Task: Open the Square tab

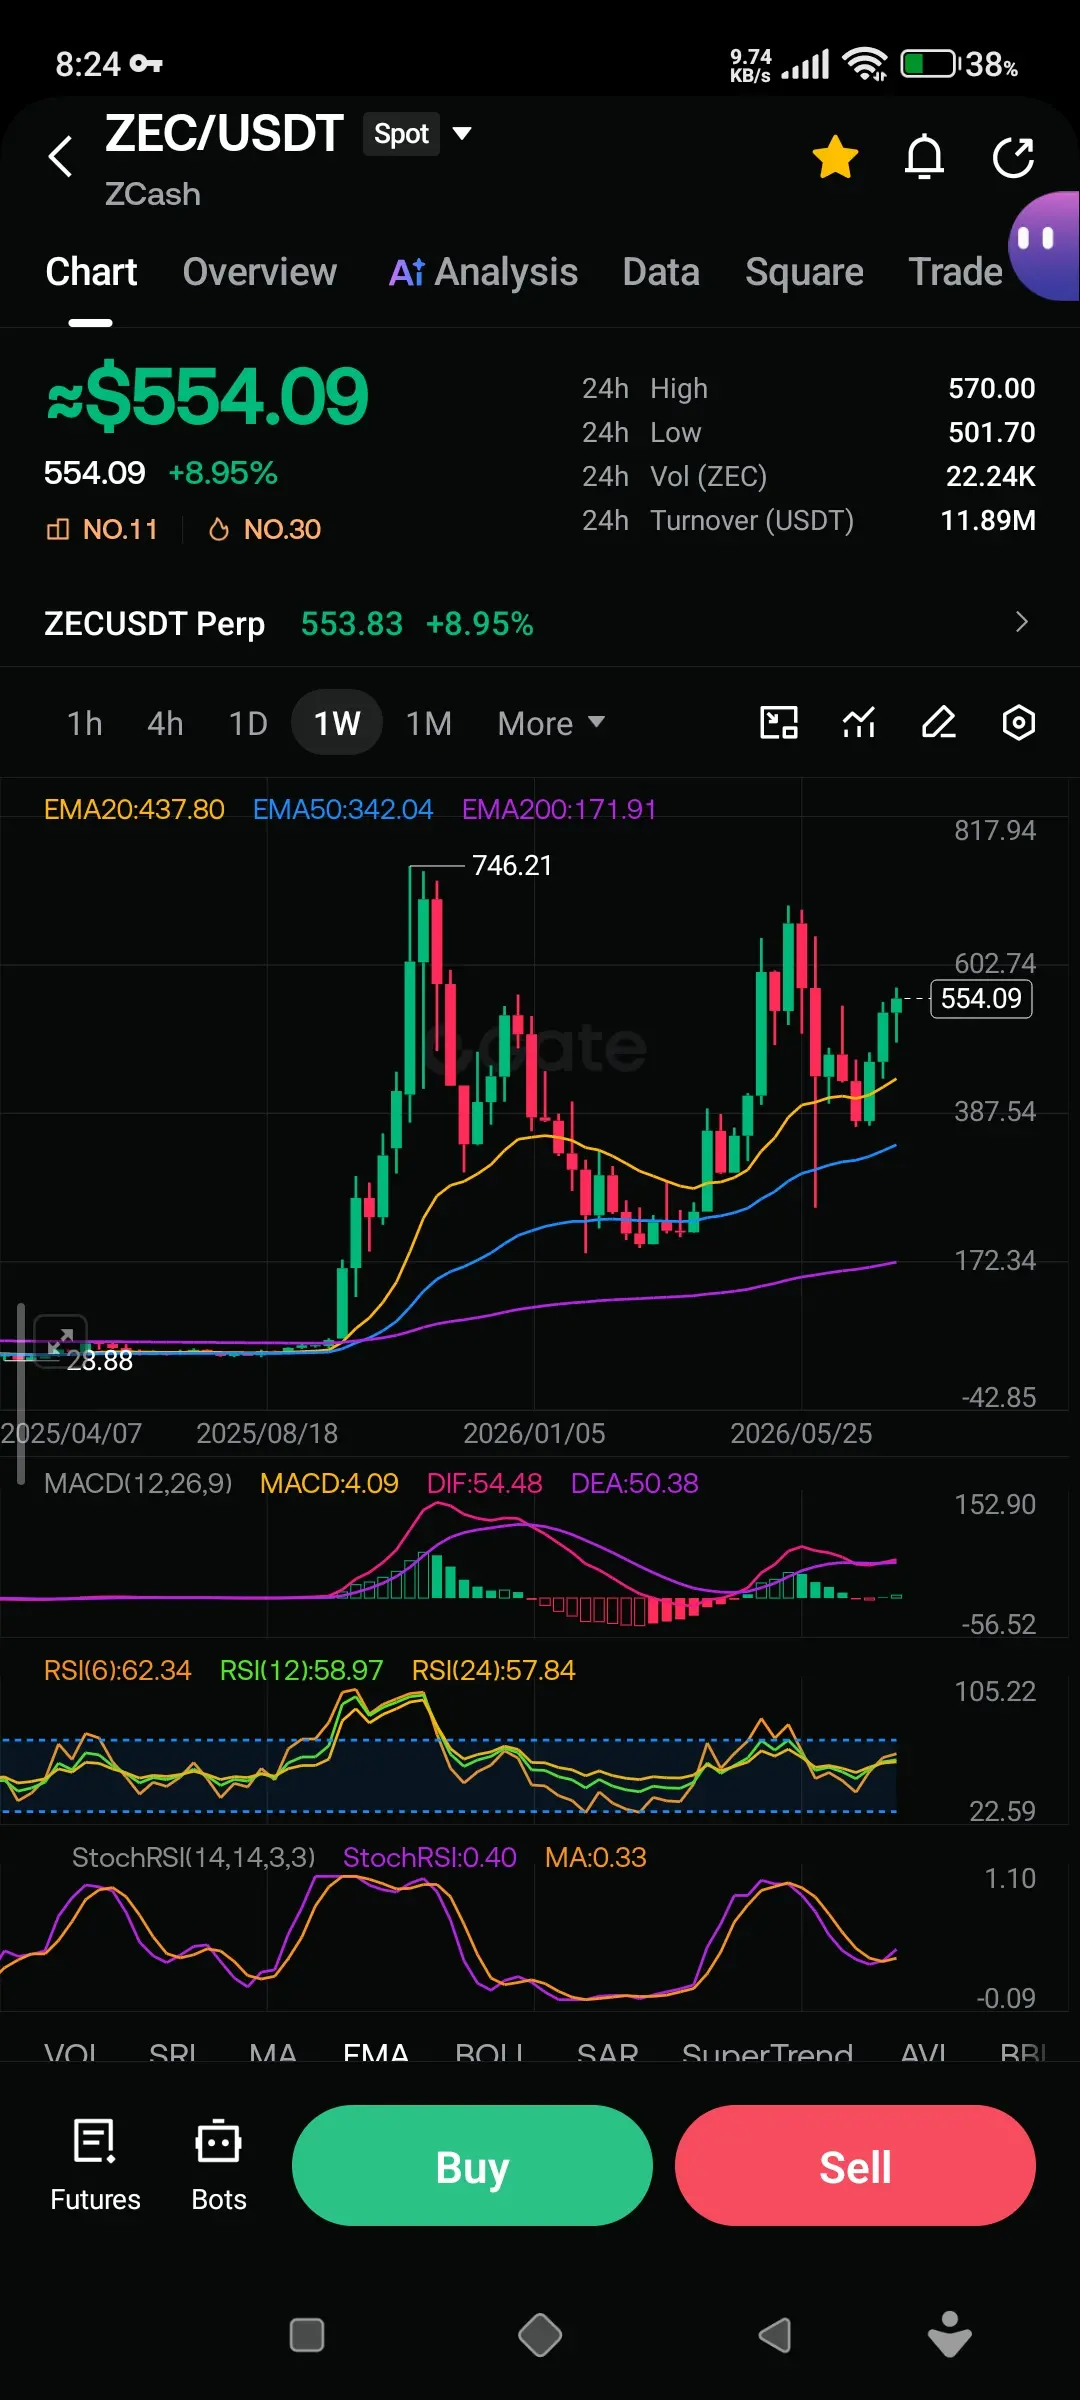Action: click(804, 272)
